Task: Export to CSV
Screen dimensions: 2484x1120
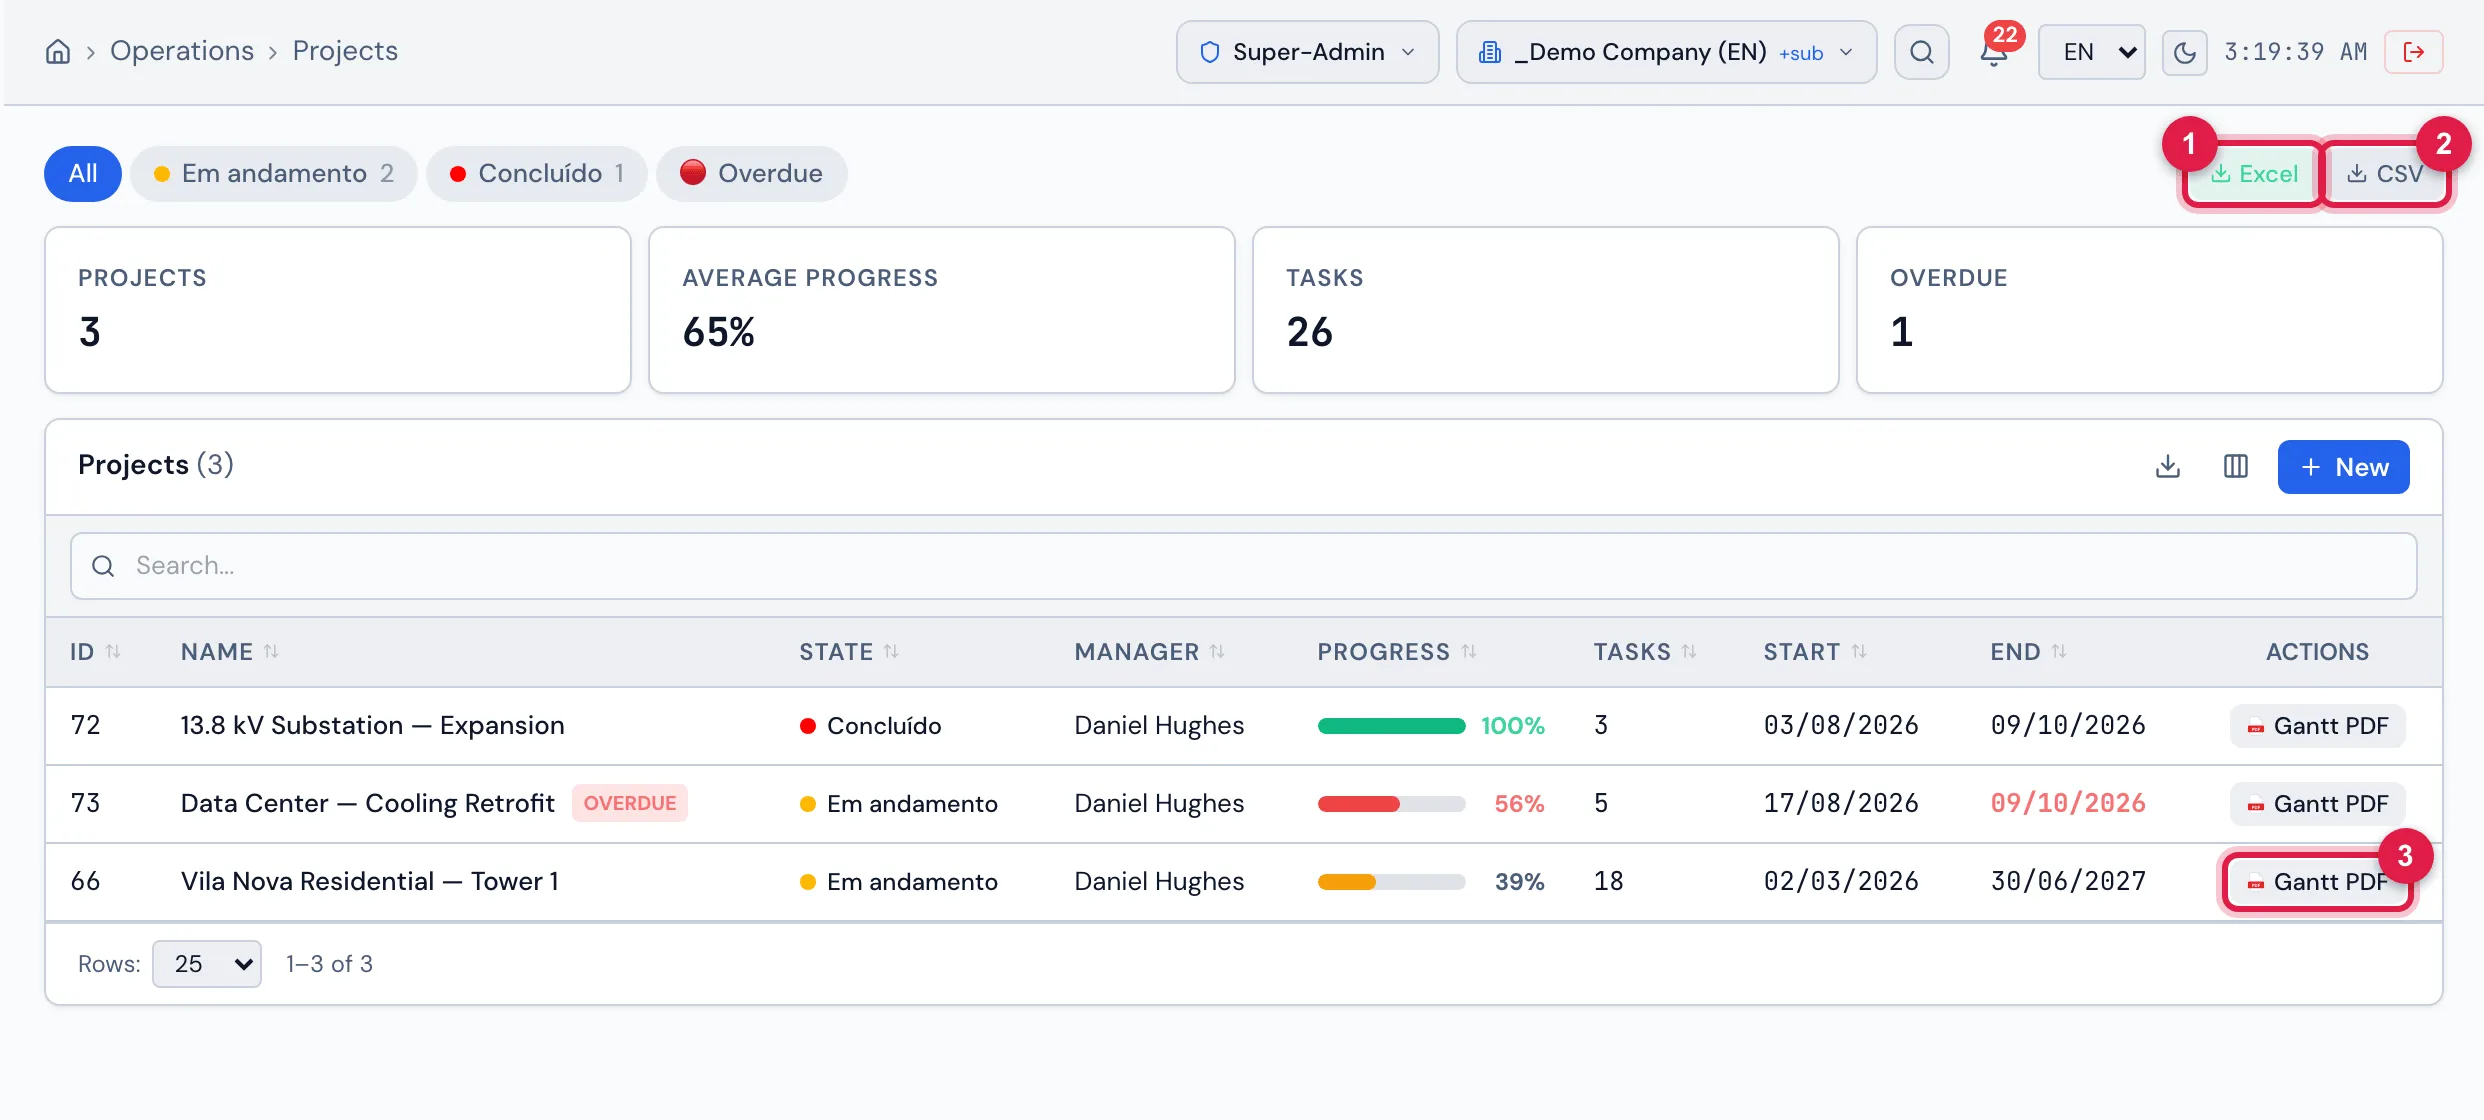Action: [2385, 174]
